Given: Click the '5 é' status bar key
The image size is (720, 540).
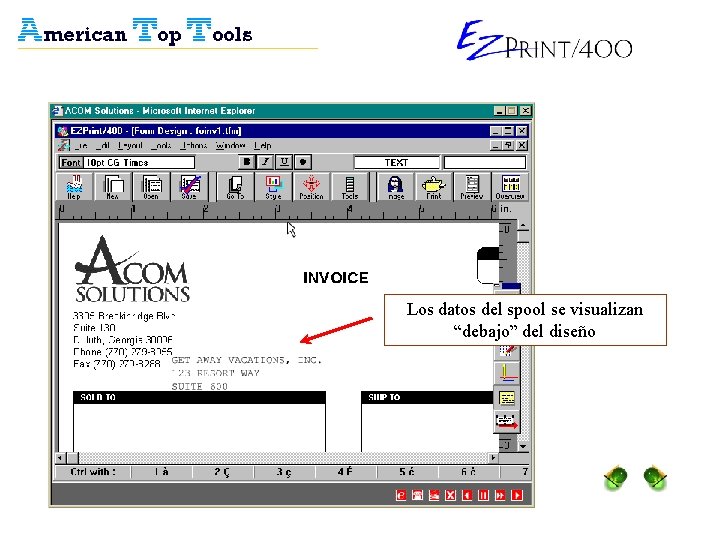Looking at the screenshot, I should click(x=407, y=472).
